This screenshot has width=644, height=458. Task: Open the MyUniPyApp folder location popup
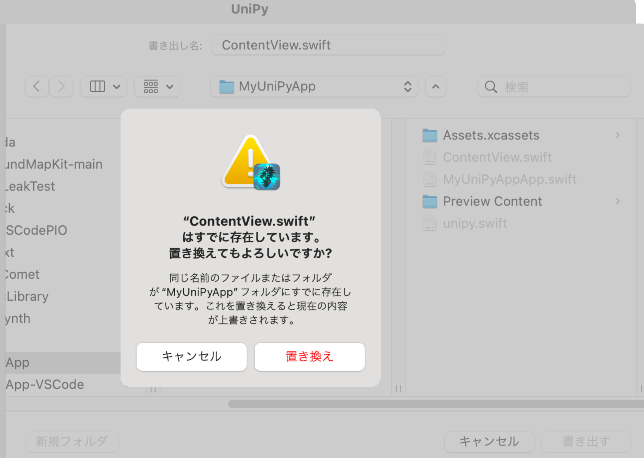tap(314, 87)
